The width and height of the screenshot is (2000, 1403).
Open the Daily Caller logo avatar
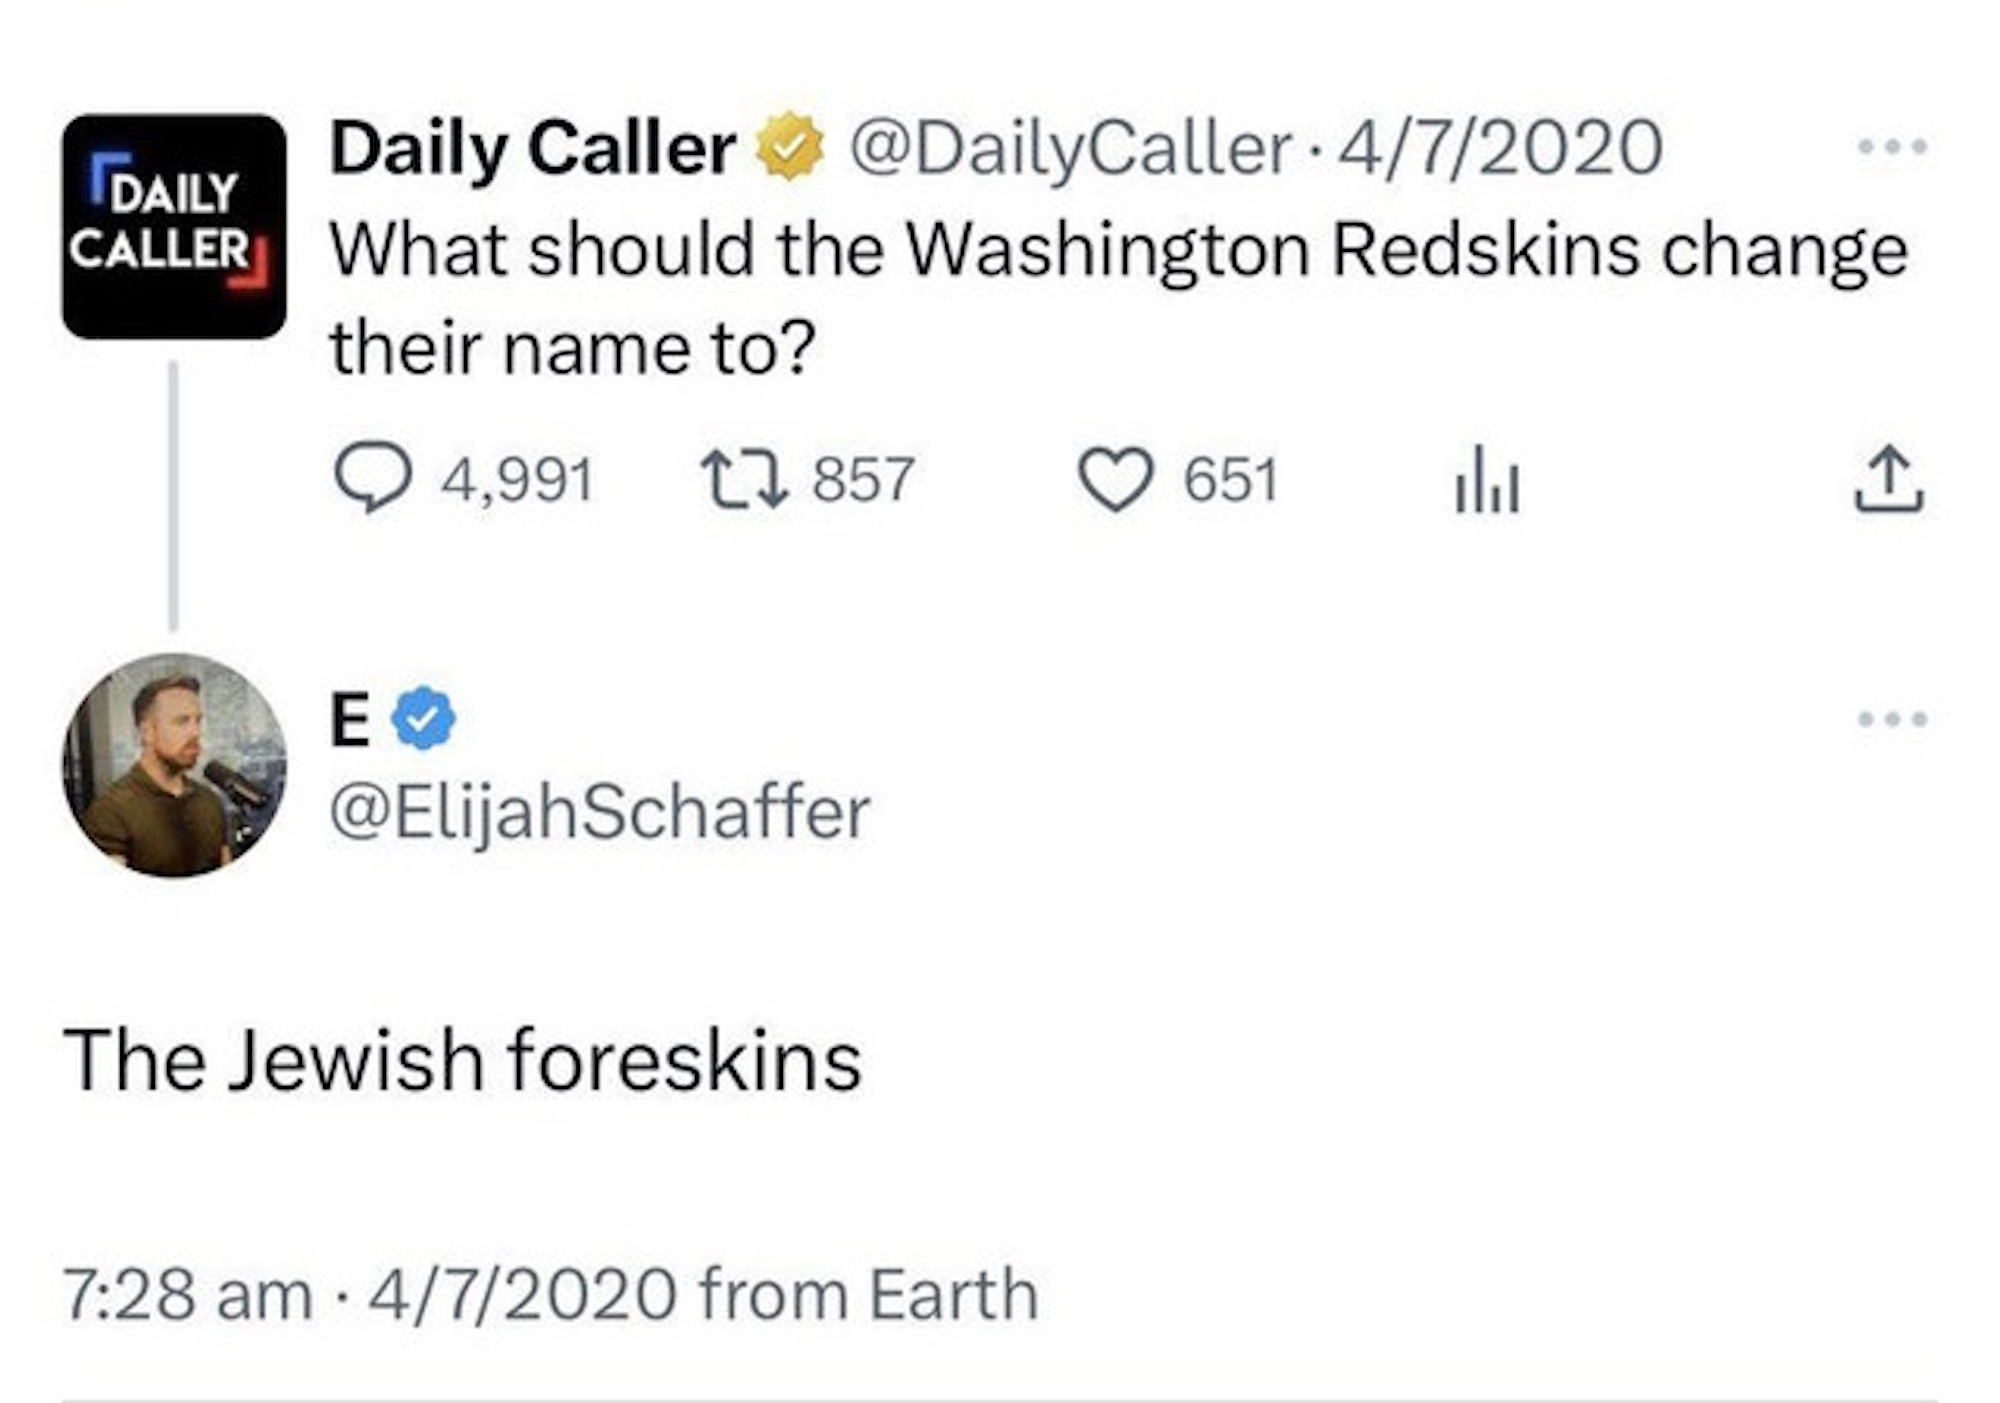click(174, 226)
